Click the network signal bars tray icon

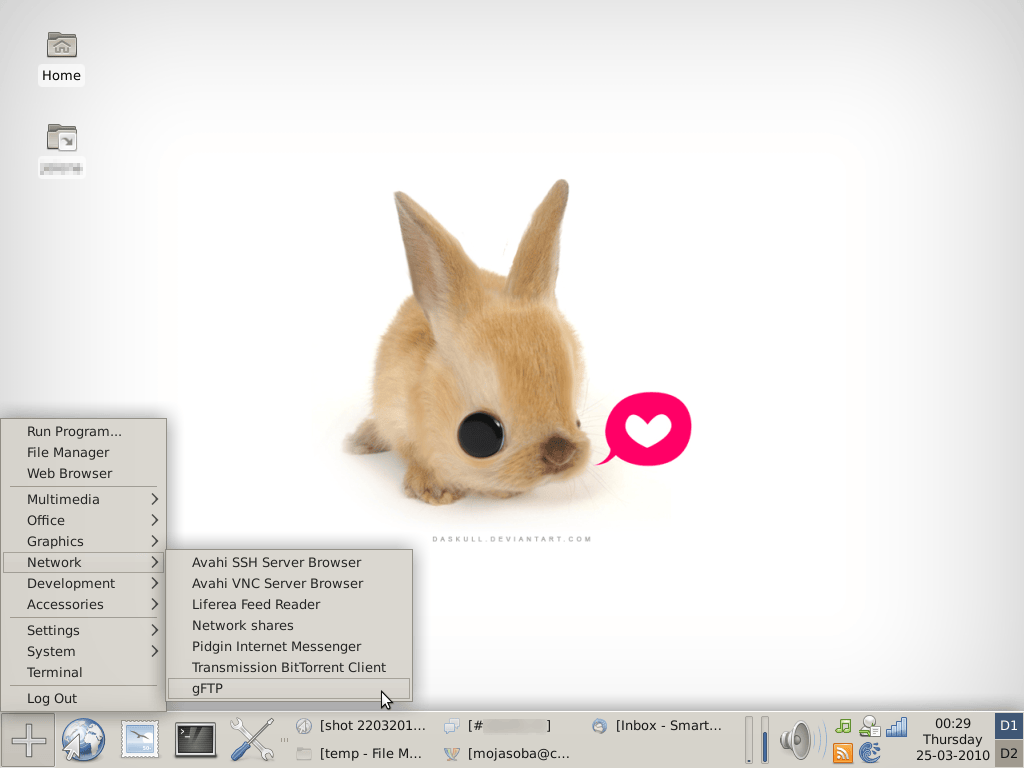pos(896,728)
